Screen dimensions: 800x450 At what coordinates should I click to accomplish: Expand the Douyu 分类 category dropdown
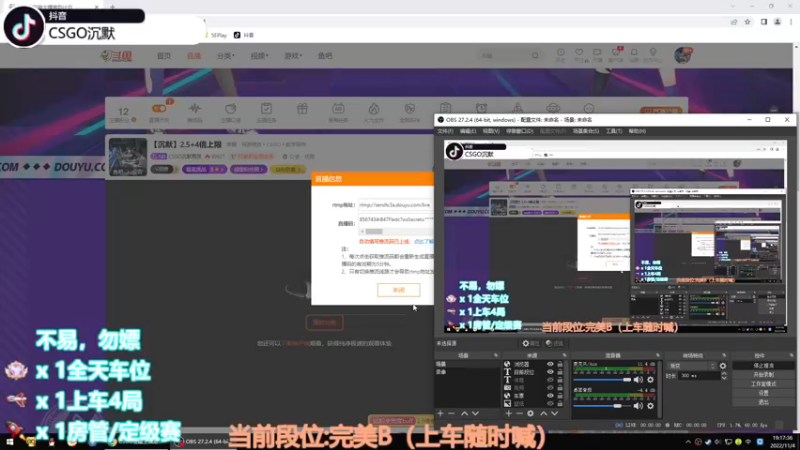click(x=226, y=56)
